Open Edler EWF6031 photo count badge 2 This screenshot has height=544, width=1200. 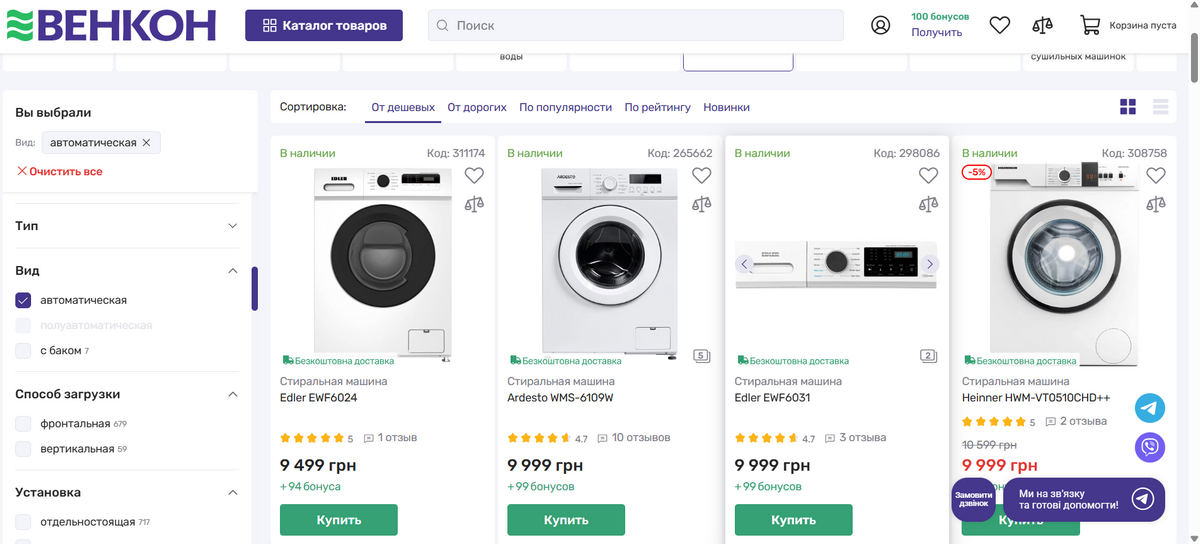(929, 356)
